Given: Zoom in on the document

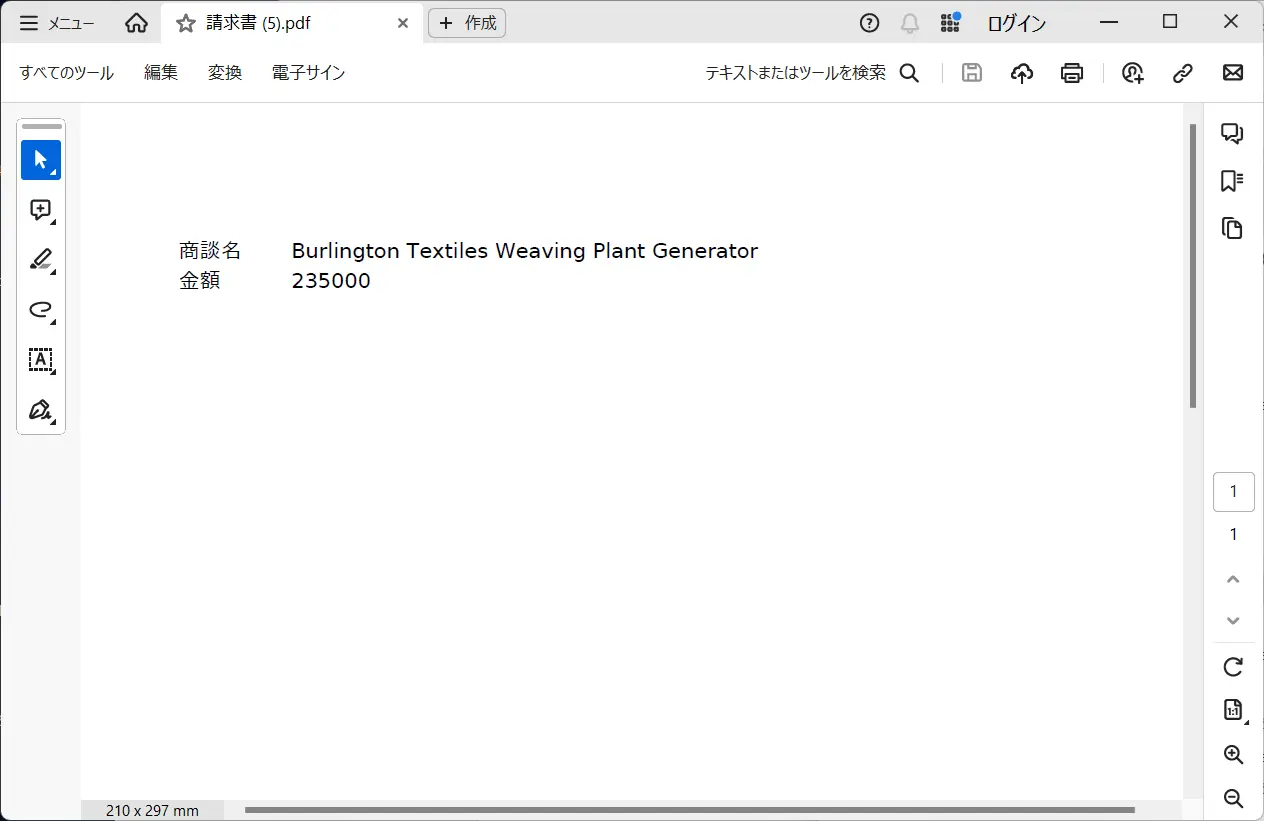Looking at the screenshot, I should click(x=1233, y=755).
